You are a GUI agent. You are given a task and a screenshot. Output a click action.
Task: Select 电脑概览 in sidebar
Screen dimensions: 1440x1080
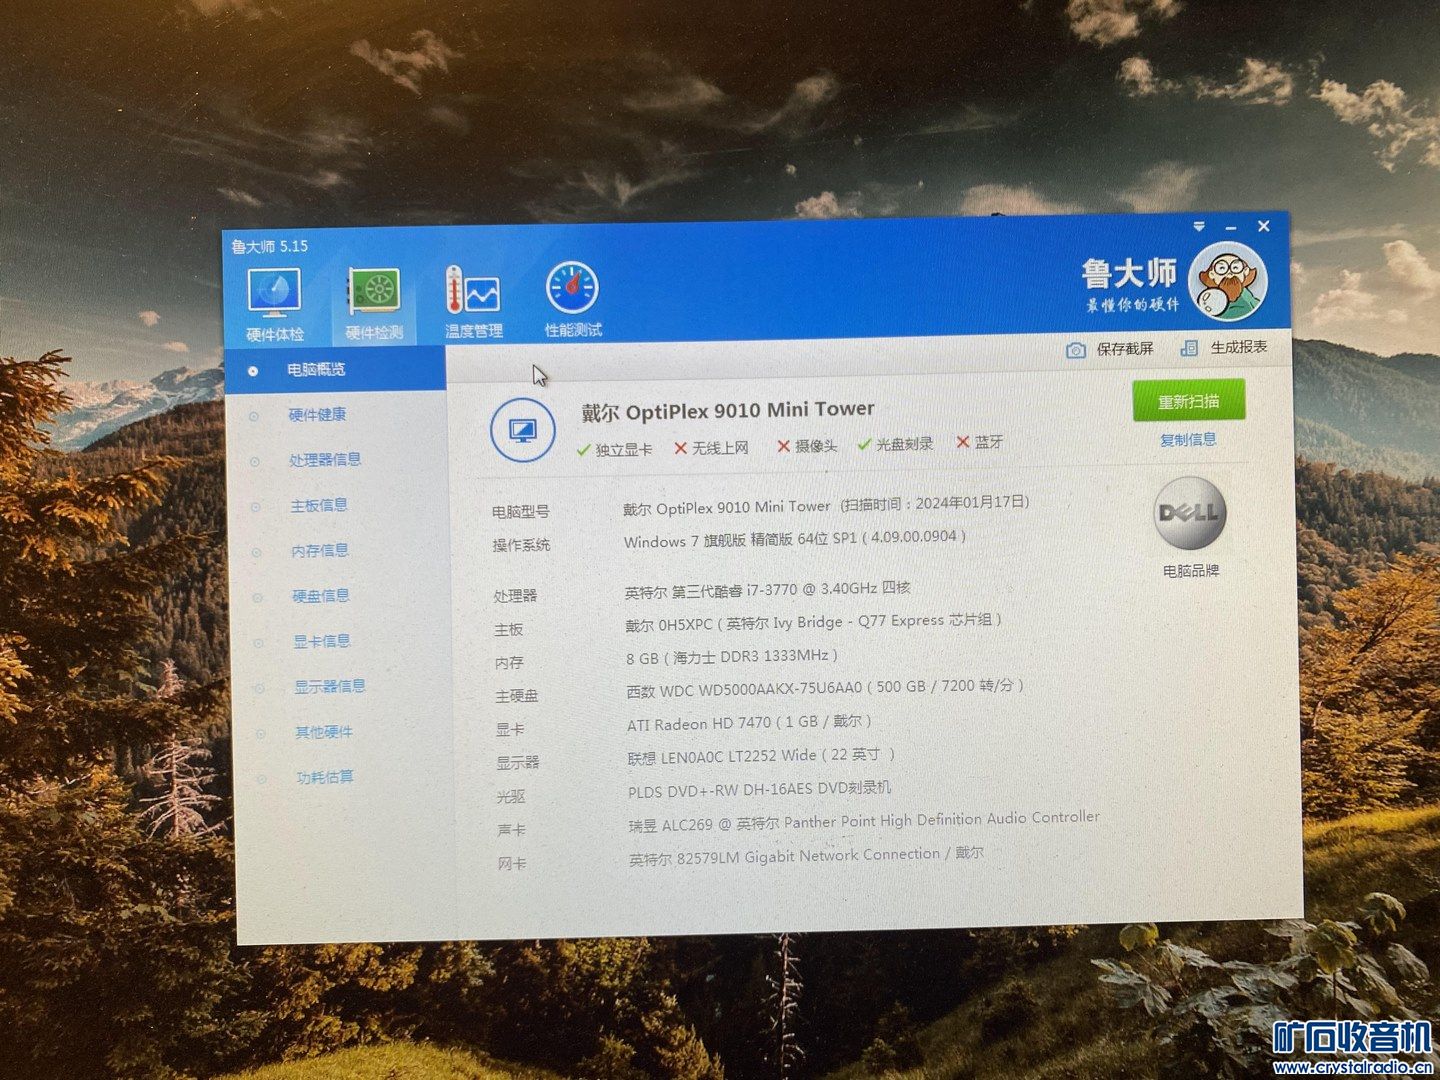336,370
